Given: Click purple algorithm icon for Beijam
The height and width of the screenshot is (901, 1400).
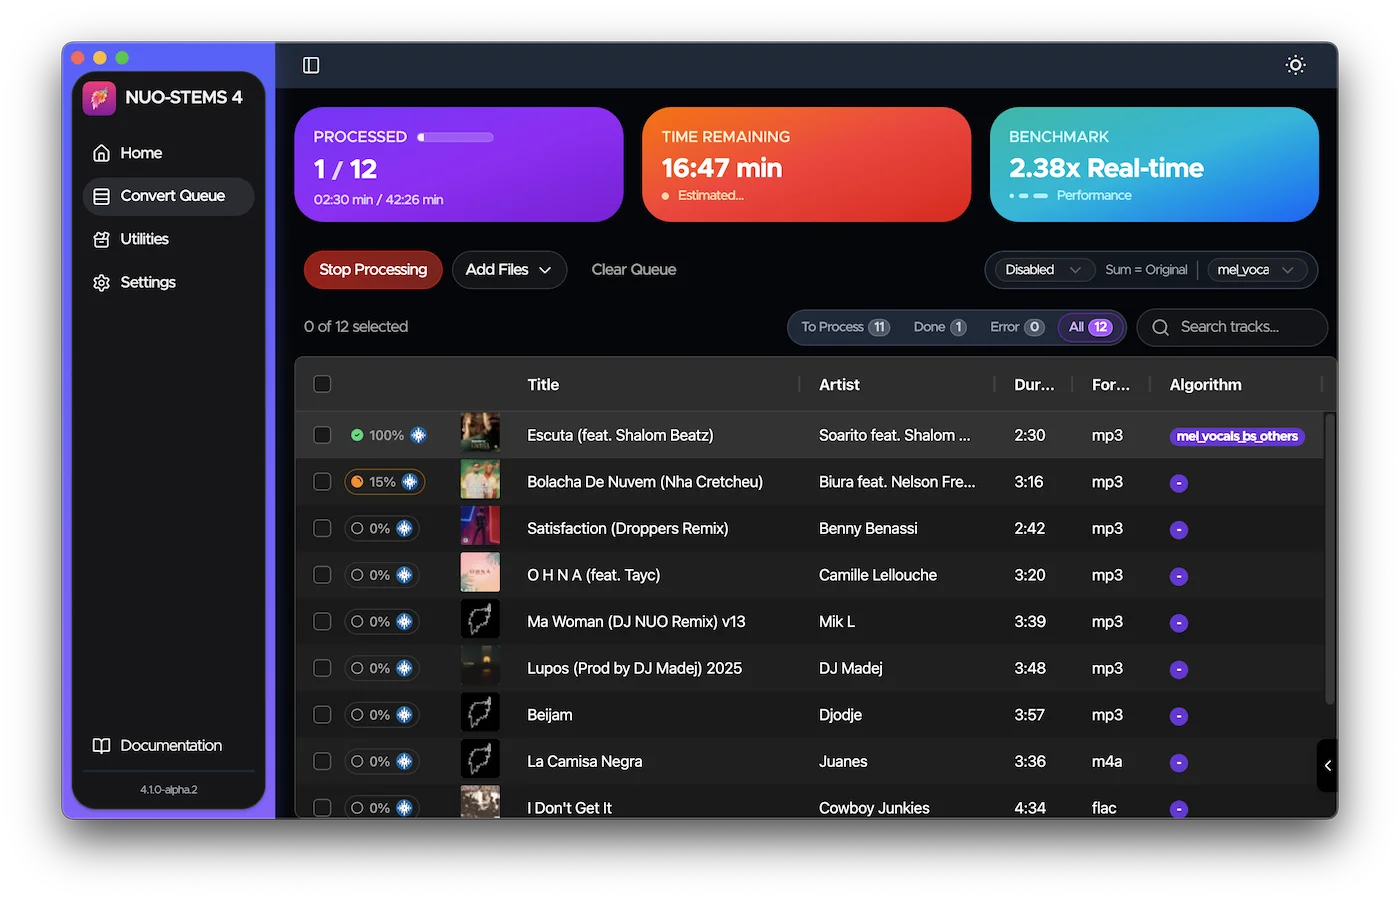Looking at the screenshot, I should 1179,716.
